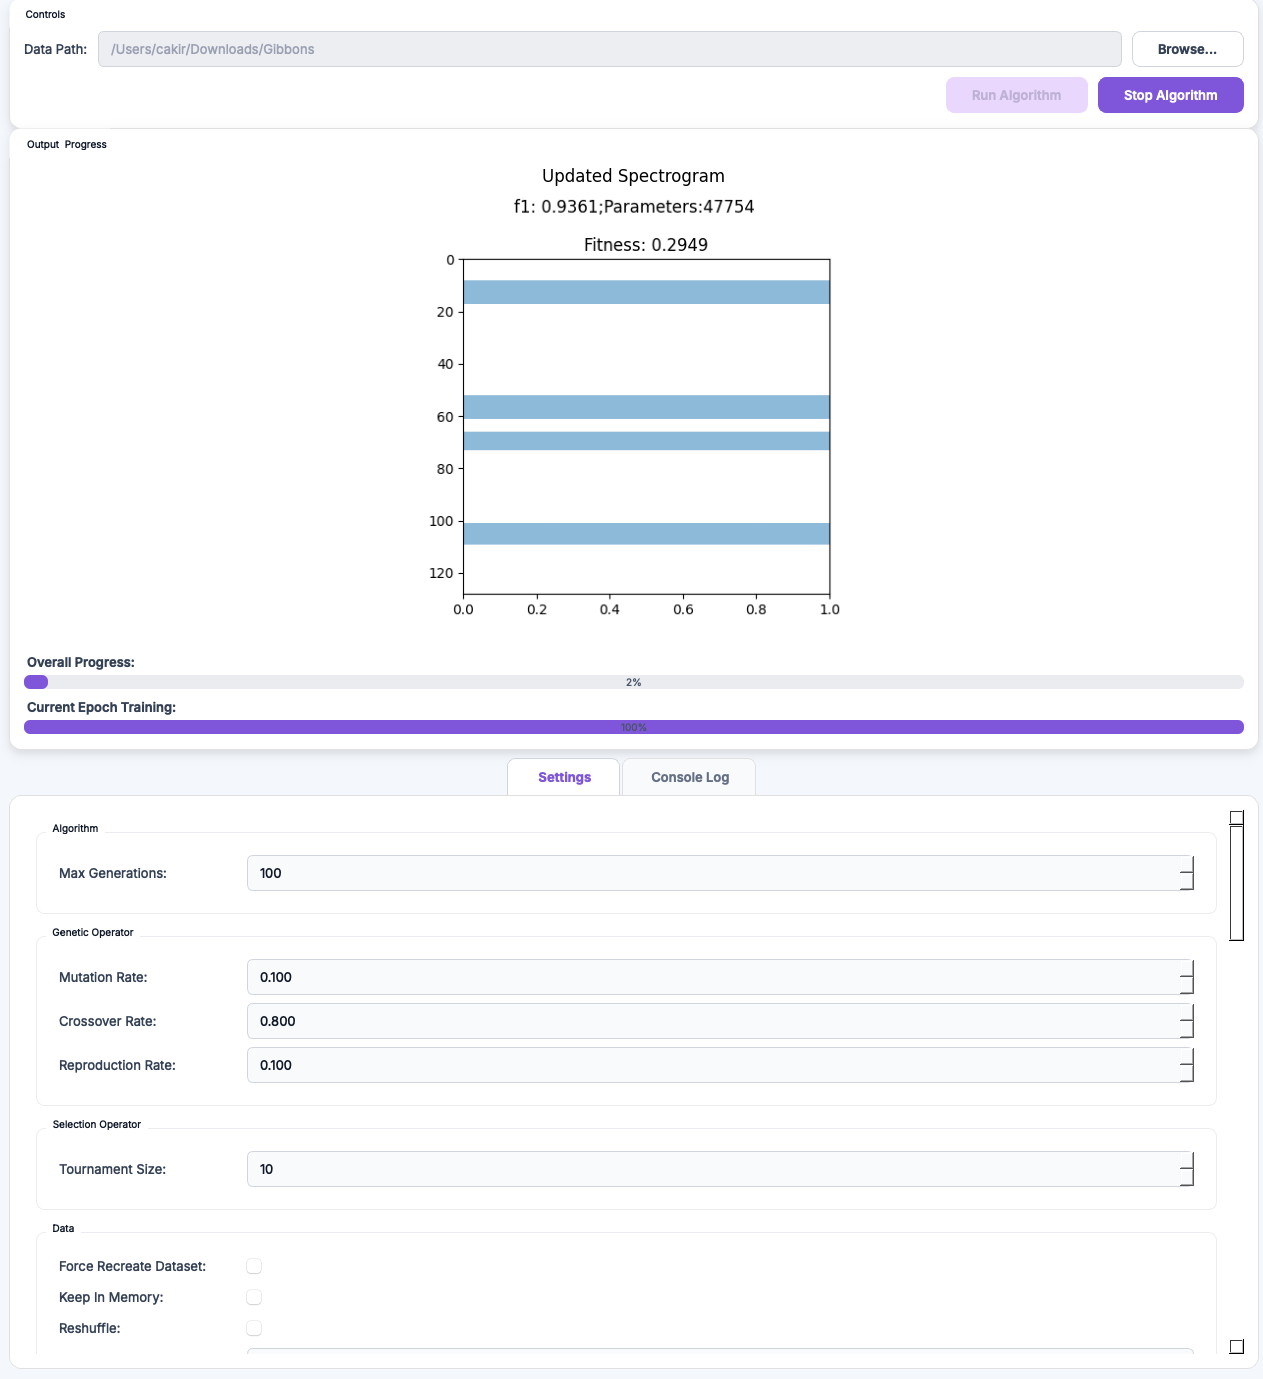This screenshot has height=1379, width=1263.
Task: Toggle the Keep In Memory checkbox
Action: click(x=254, y=1297)
